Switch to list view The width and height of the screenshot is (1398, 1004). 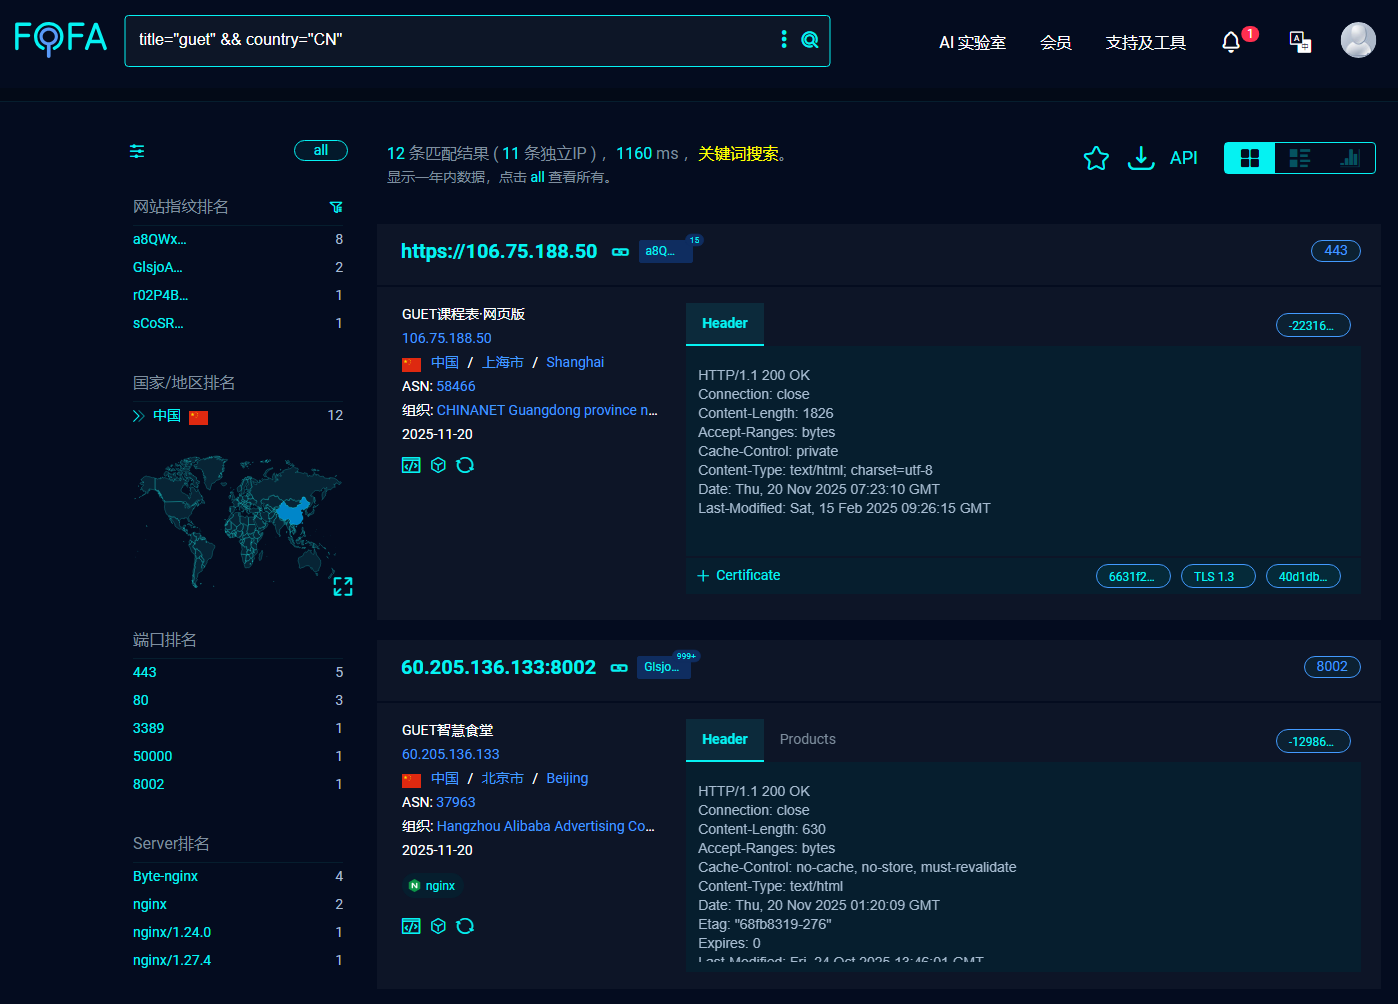[x=1300, y=158]
